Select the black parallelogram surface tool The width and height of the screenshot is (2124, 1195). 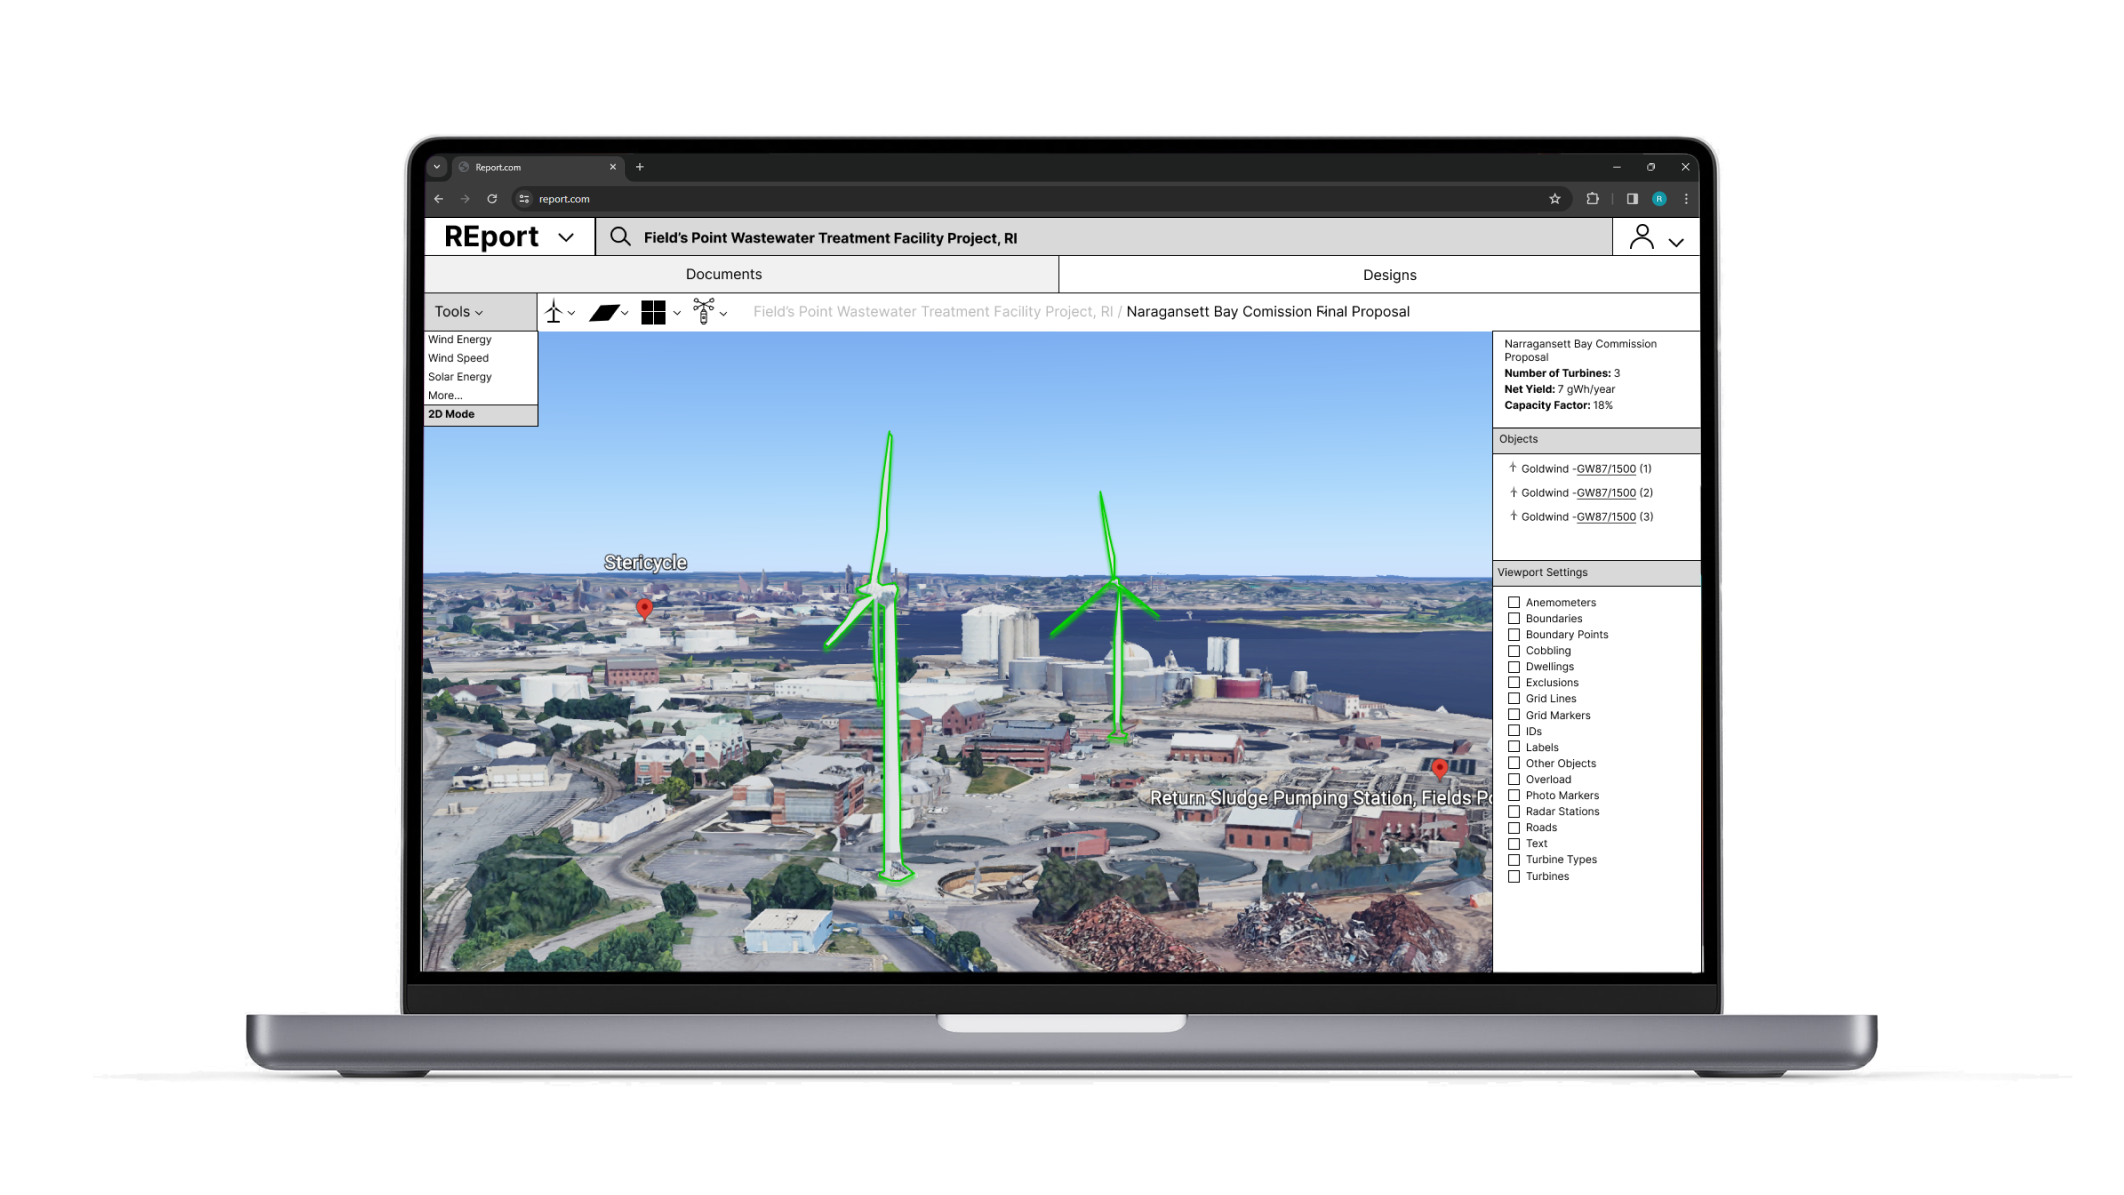coord(603,313)
